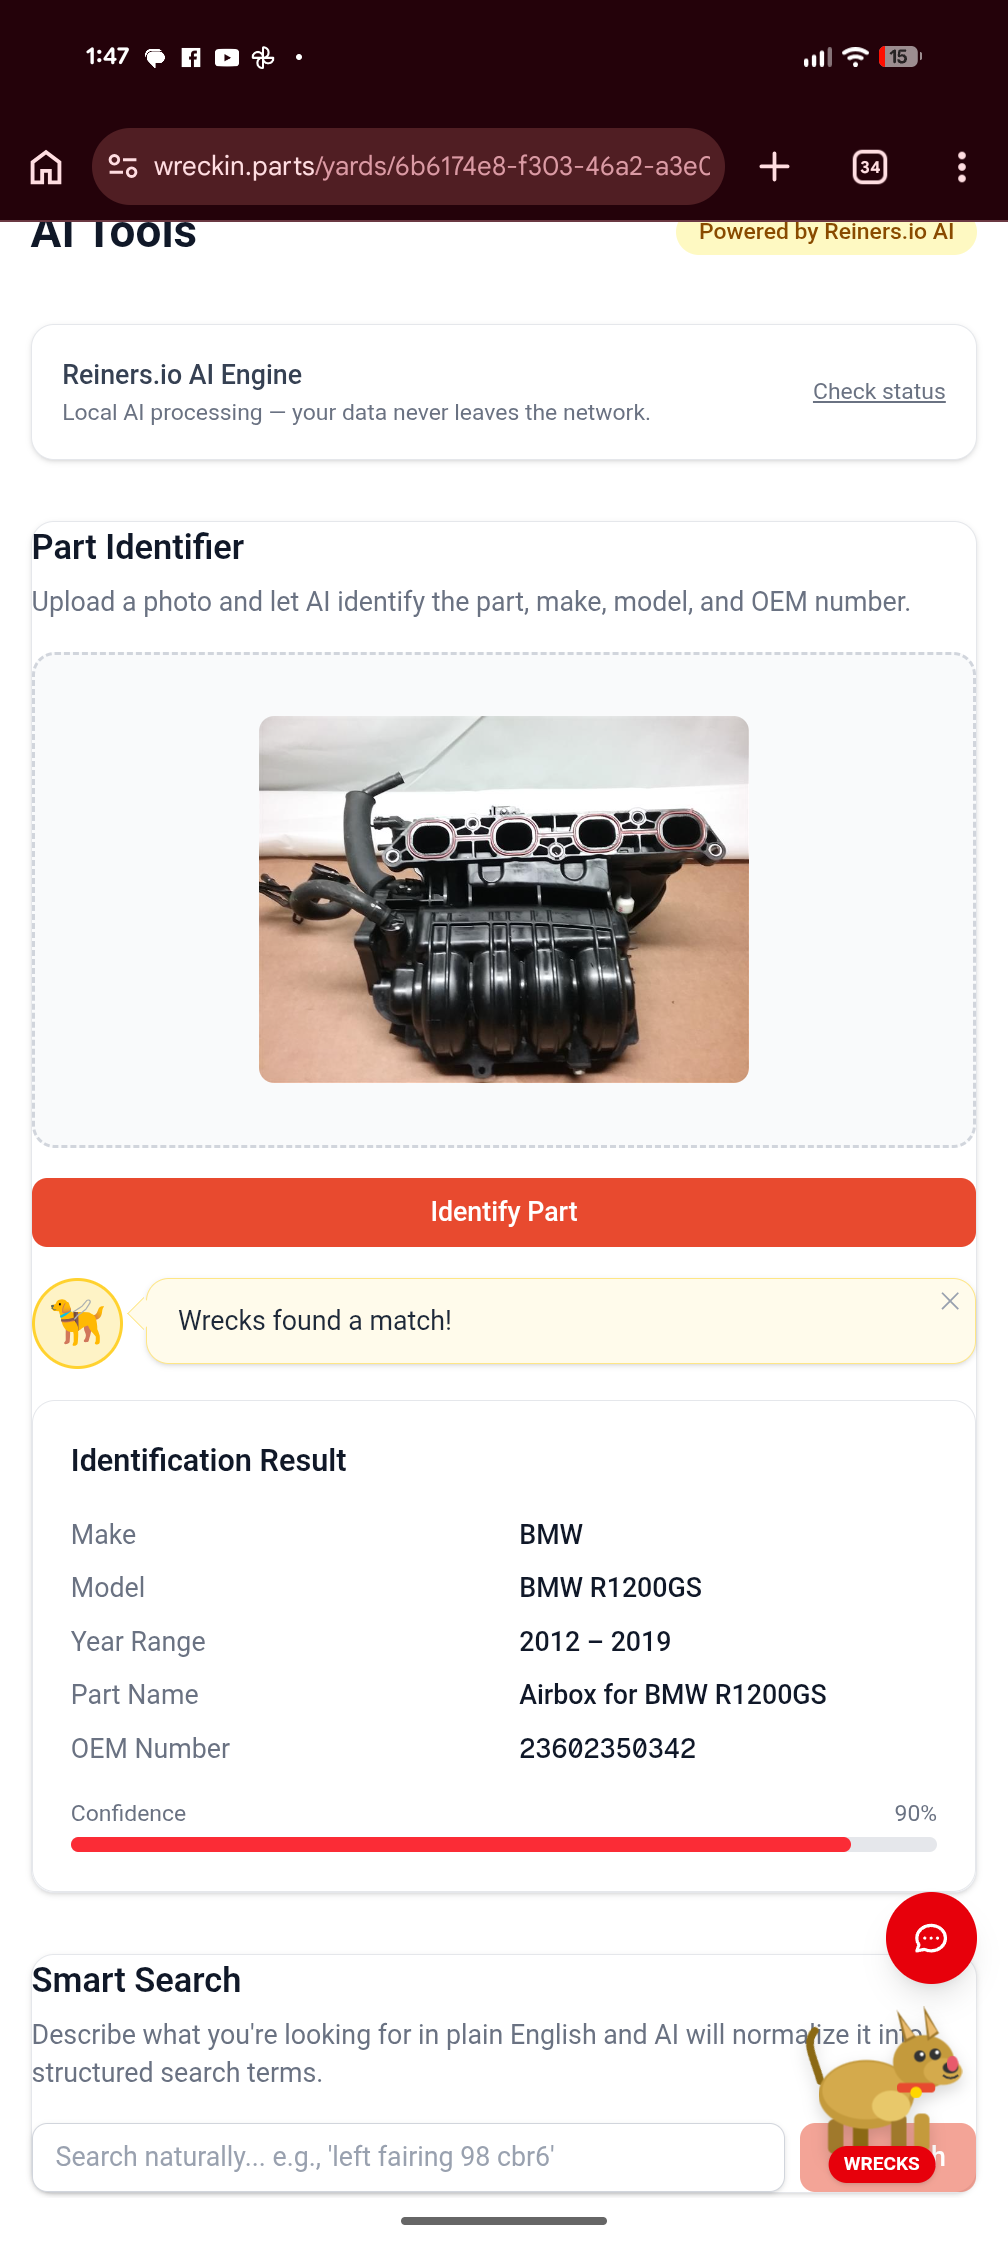Tap the battery indicator in status bar

[x=899, y=57]
